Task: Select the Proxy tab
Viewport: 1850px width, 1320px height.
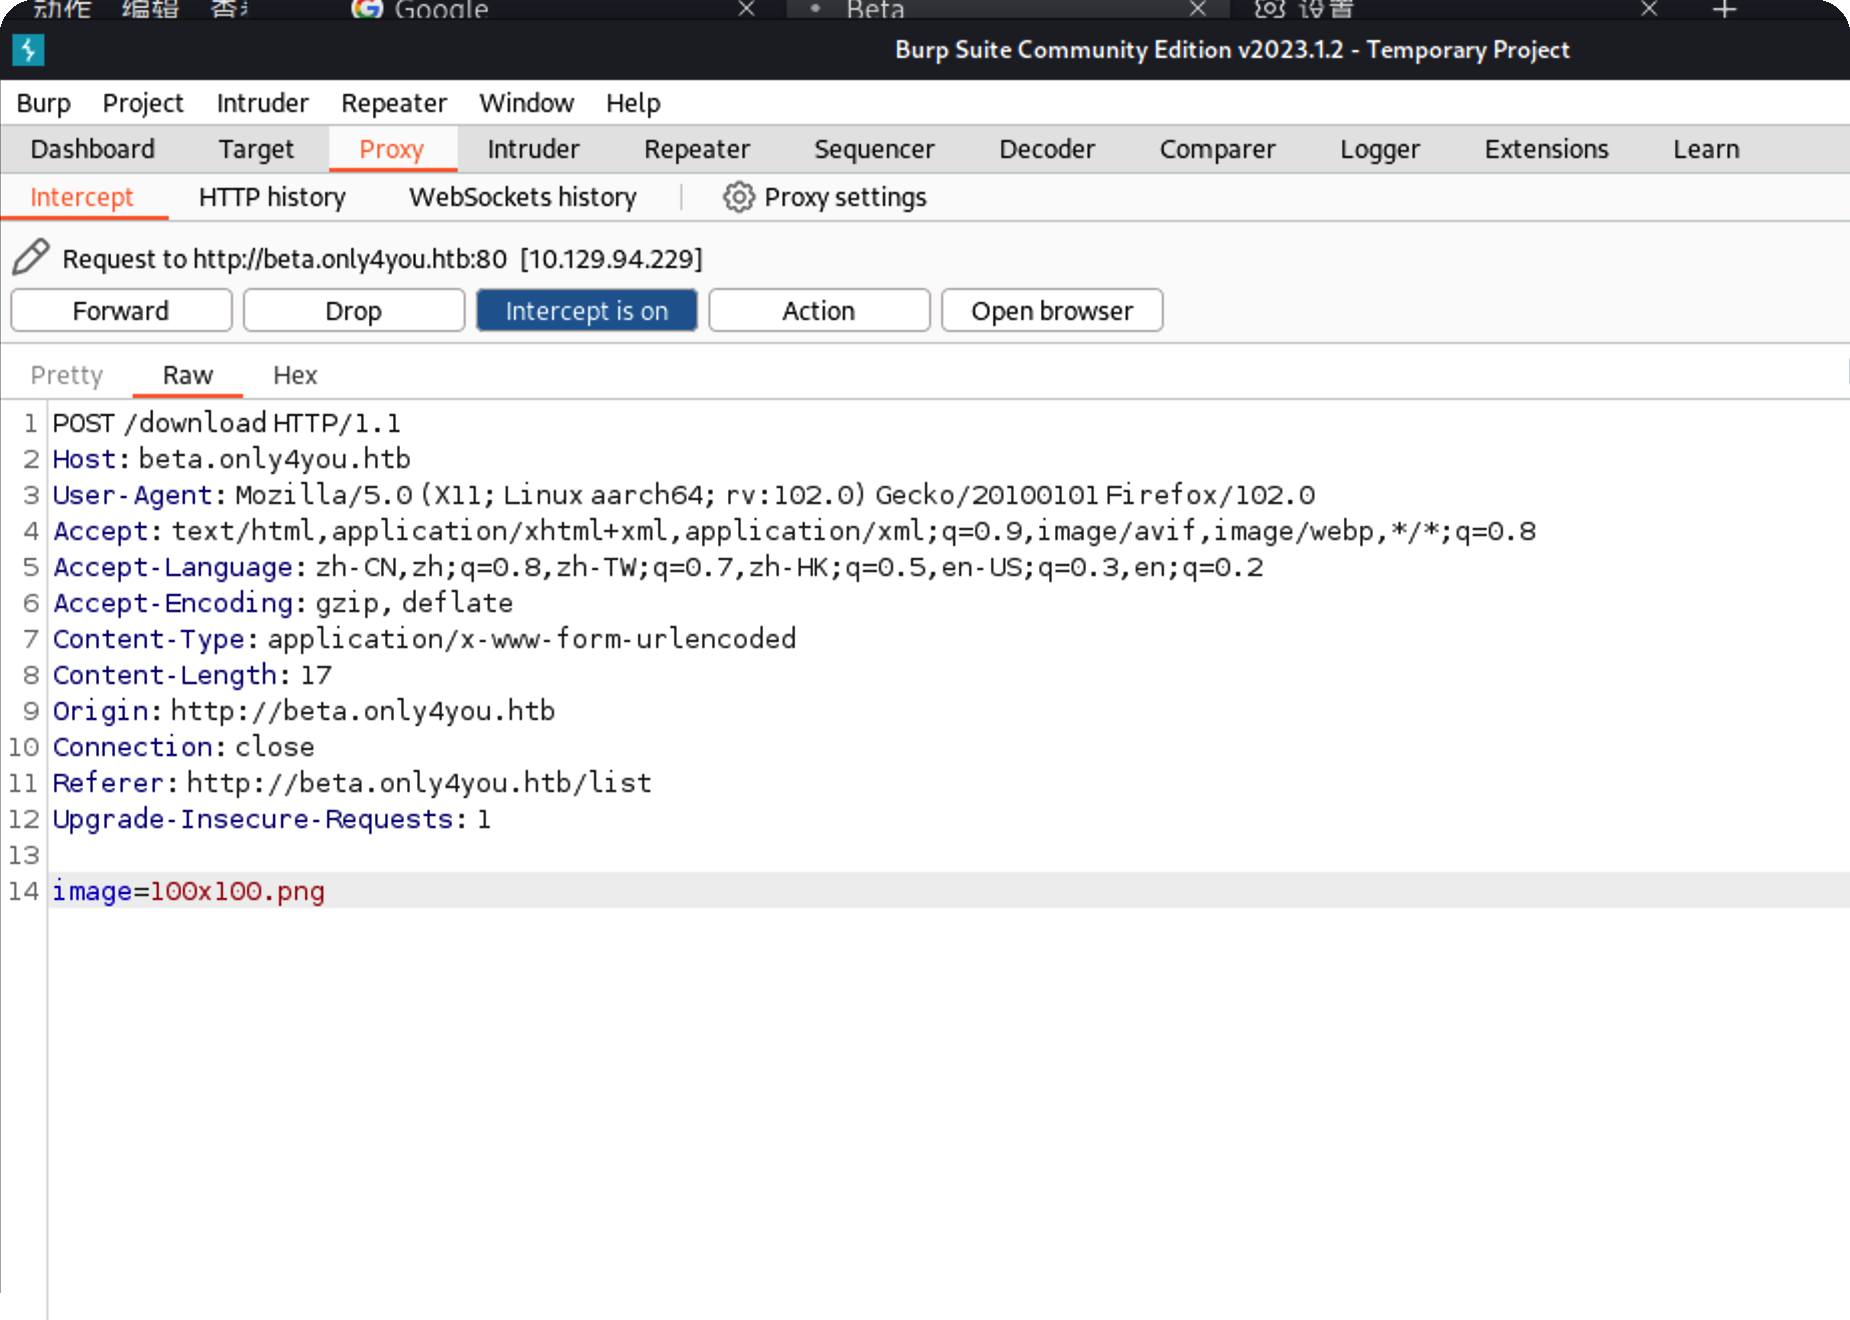Action: [392, 149]
